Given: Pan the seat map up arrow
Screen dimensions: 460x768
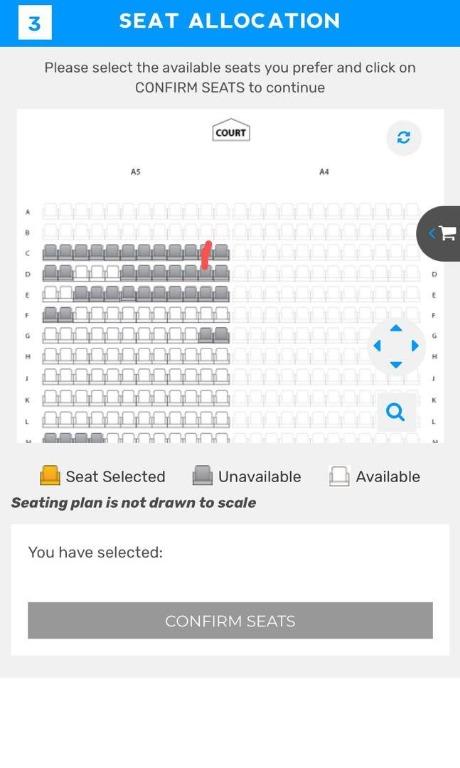Looking at the screenshot, I should coord(396,328).
